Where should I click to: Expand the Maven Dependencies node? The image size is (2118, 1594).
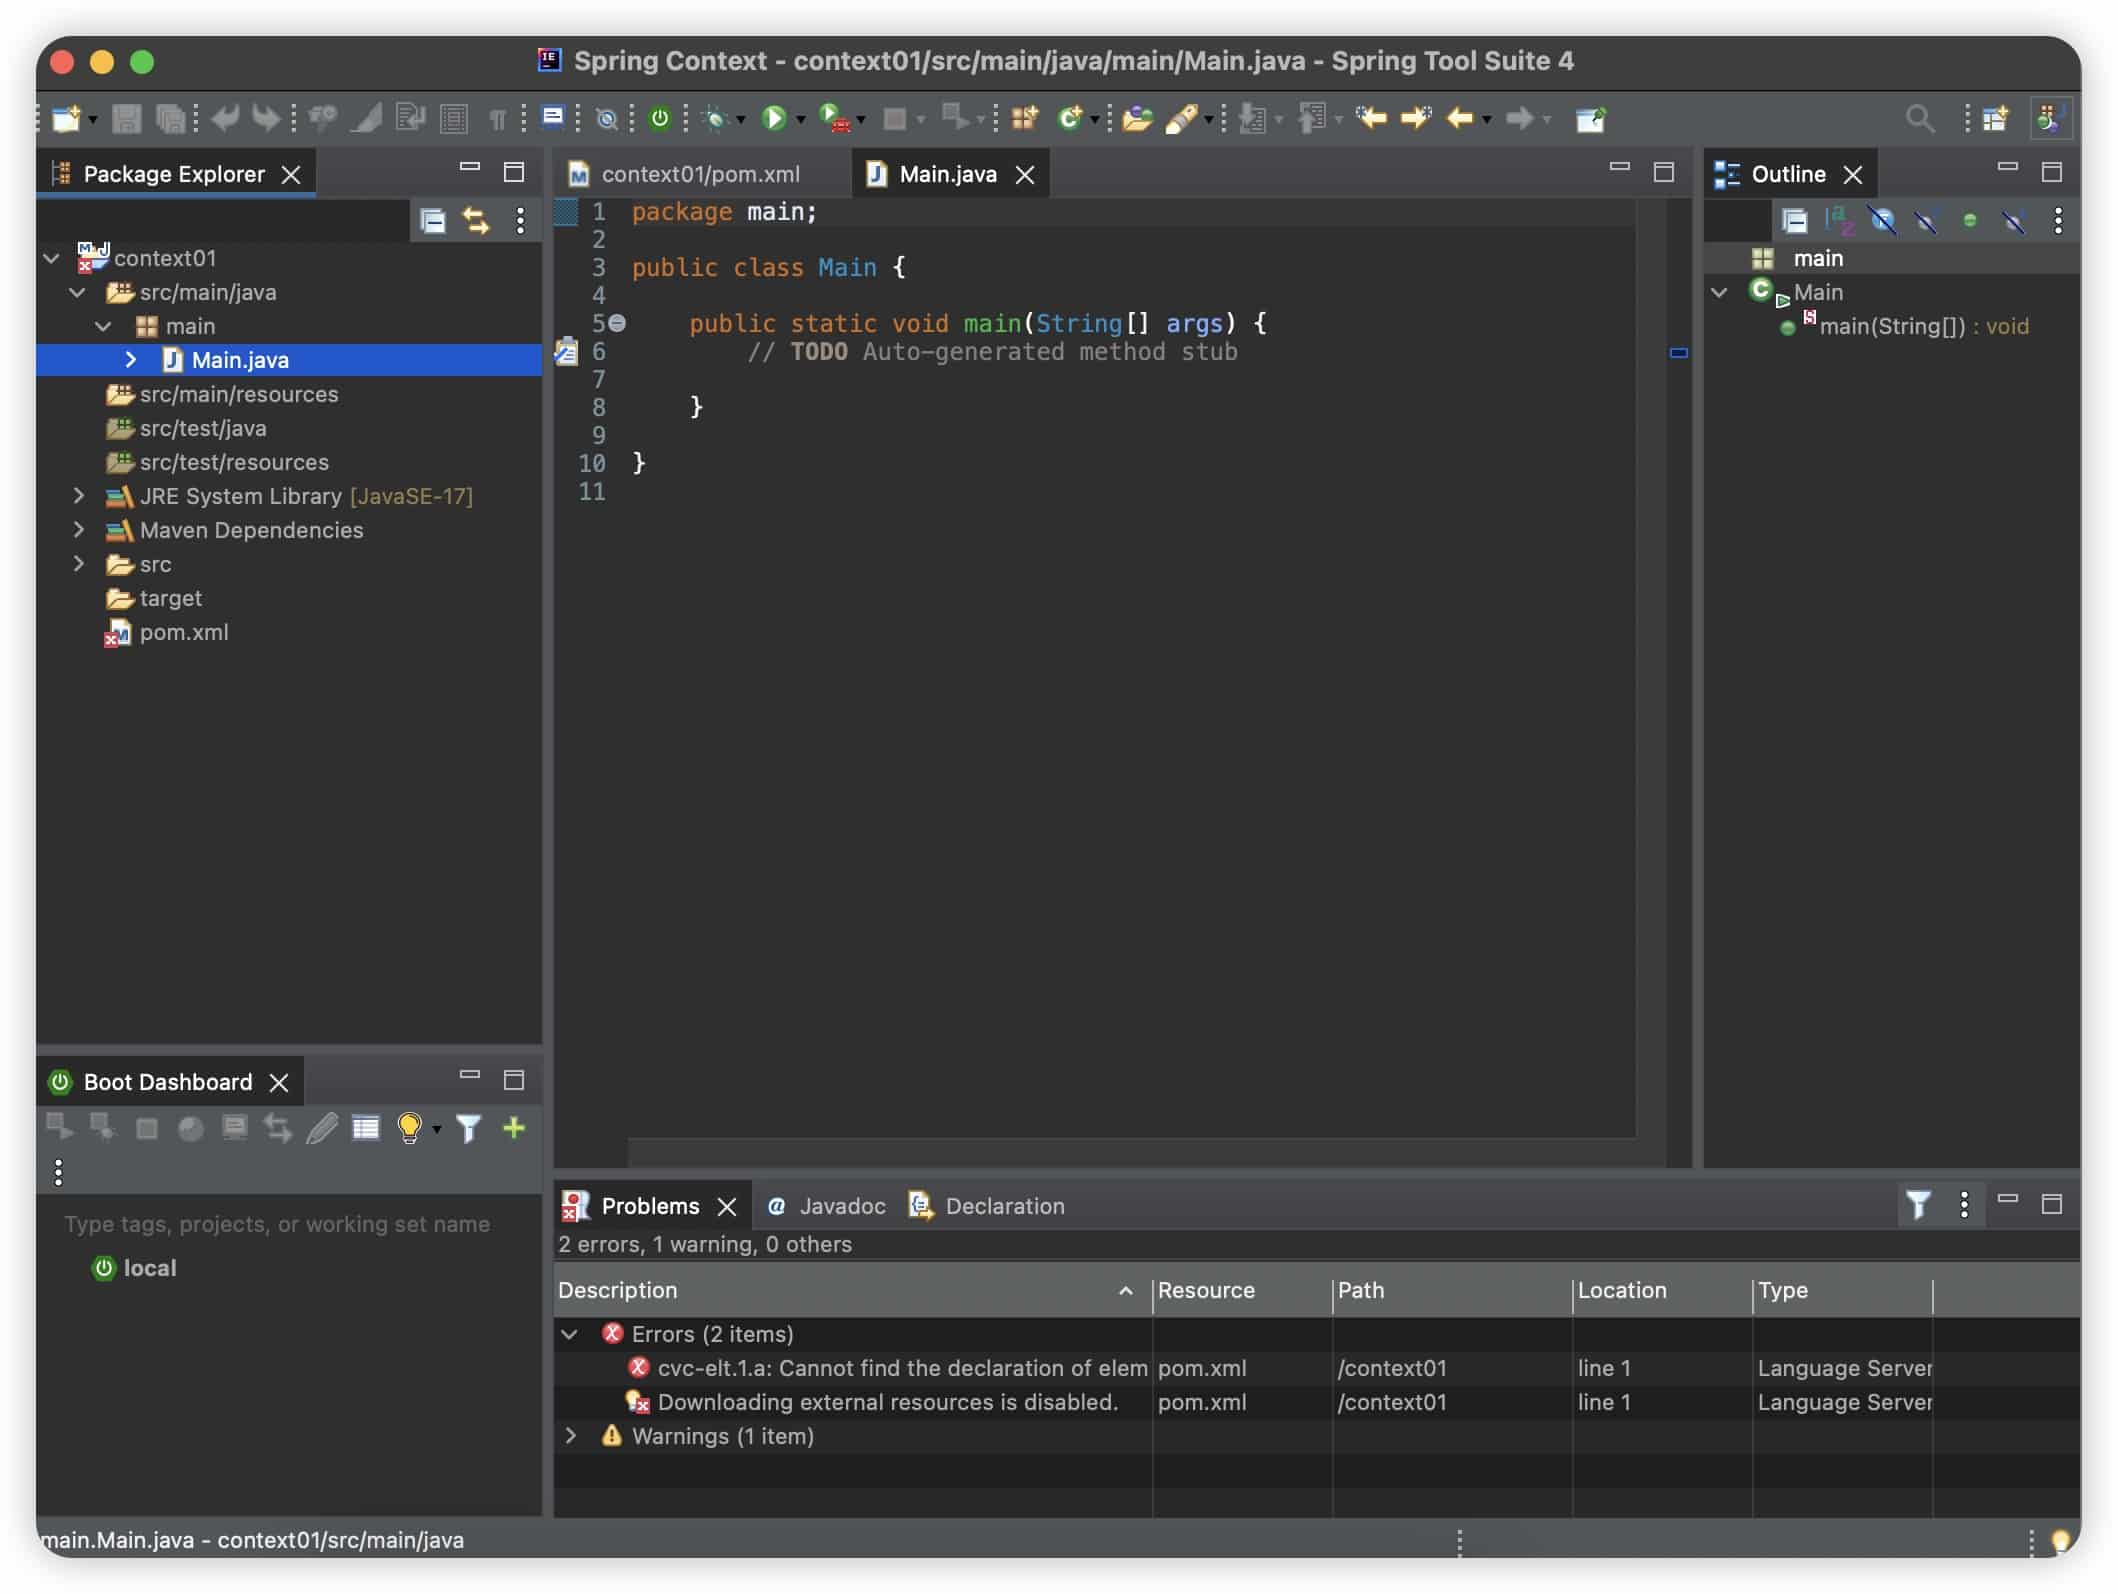tap(78, 530)
